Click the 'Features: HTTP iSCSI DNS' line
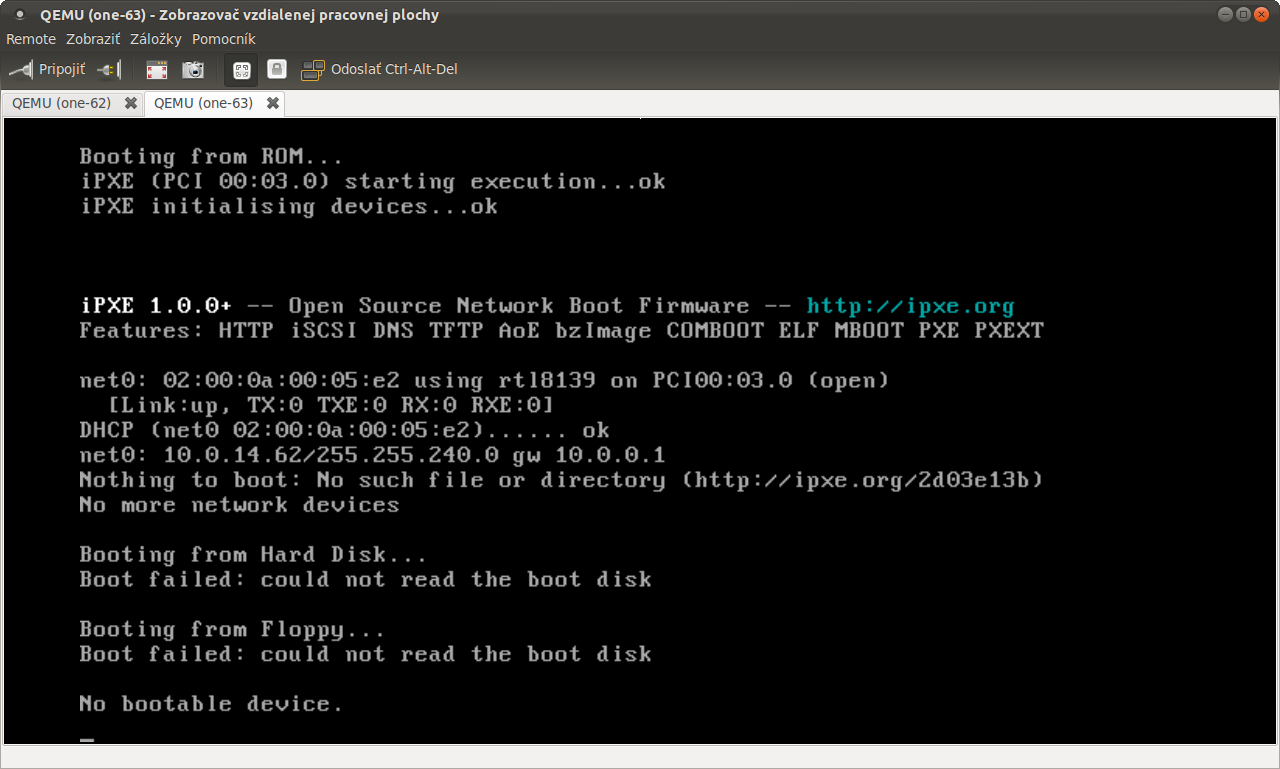This screenshot has height=769, width=1280. [x=561, y=331]
